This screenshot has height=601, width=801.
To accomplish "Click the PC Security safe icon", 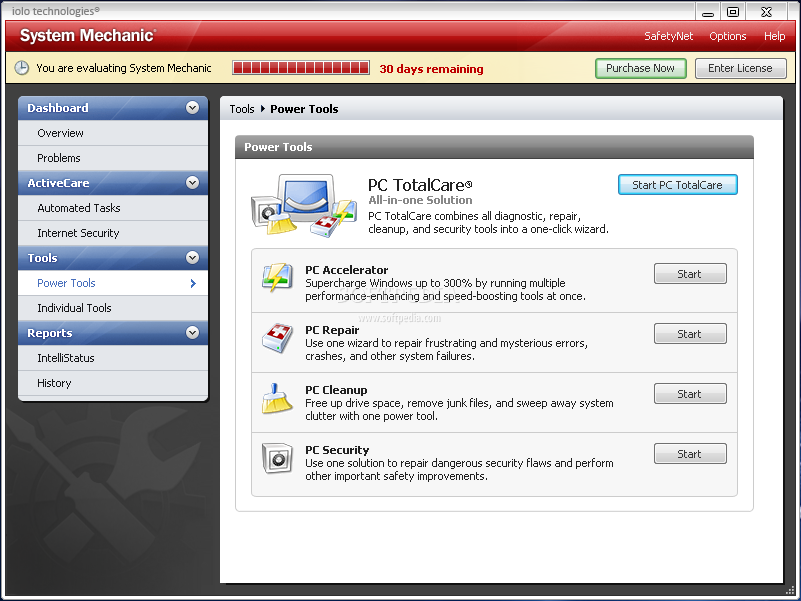I will 277,458.
